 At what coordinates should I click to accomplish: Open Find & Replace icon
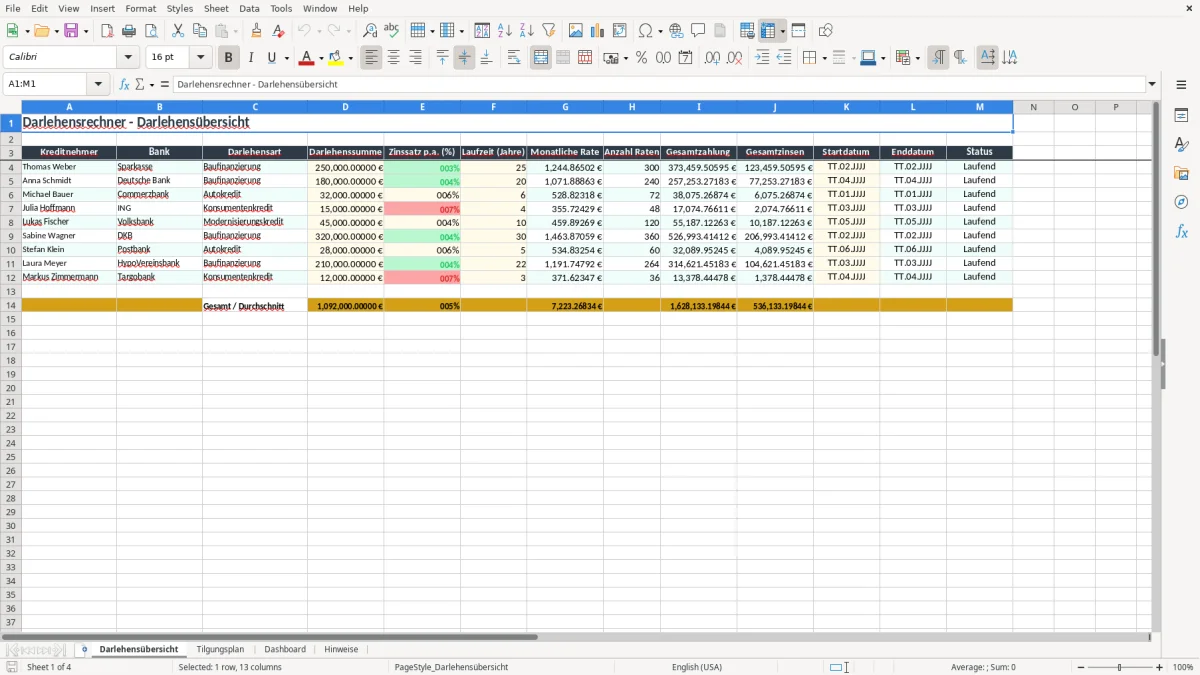[x=370, y=31]
